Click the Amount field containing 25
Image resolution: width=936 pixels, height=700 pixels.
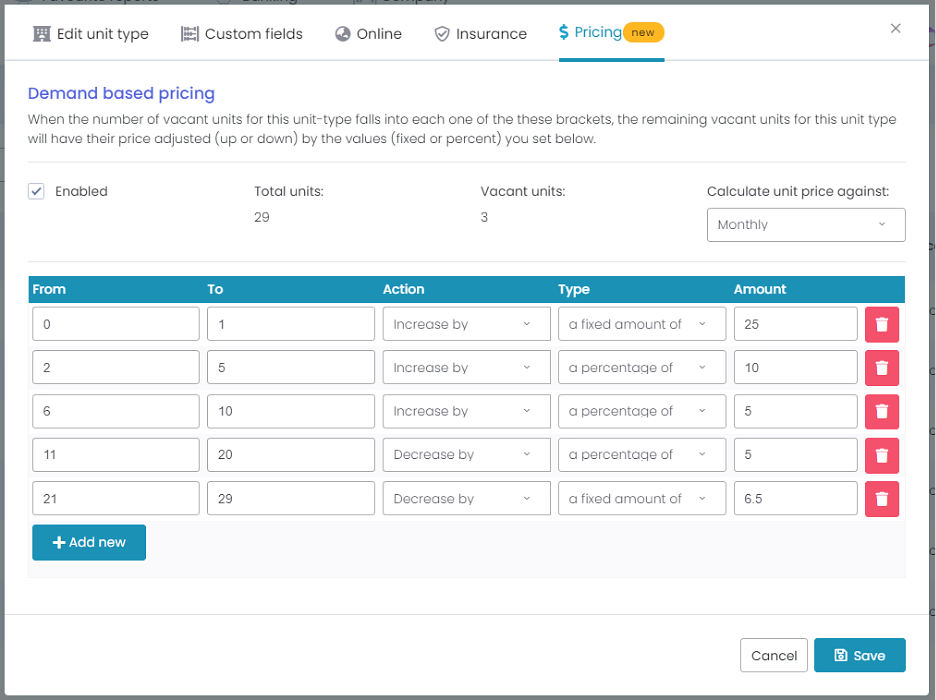point(796,324)
